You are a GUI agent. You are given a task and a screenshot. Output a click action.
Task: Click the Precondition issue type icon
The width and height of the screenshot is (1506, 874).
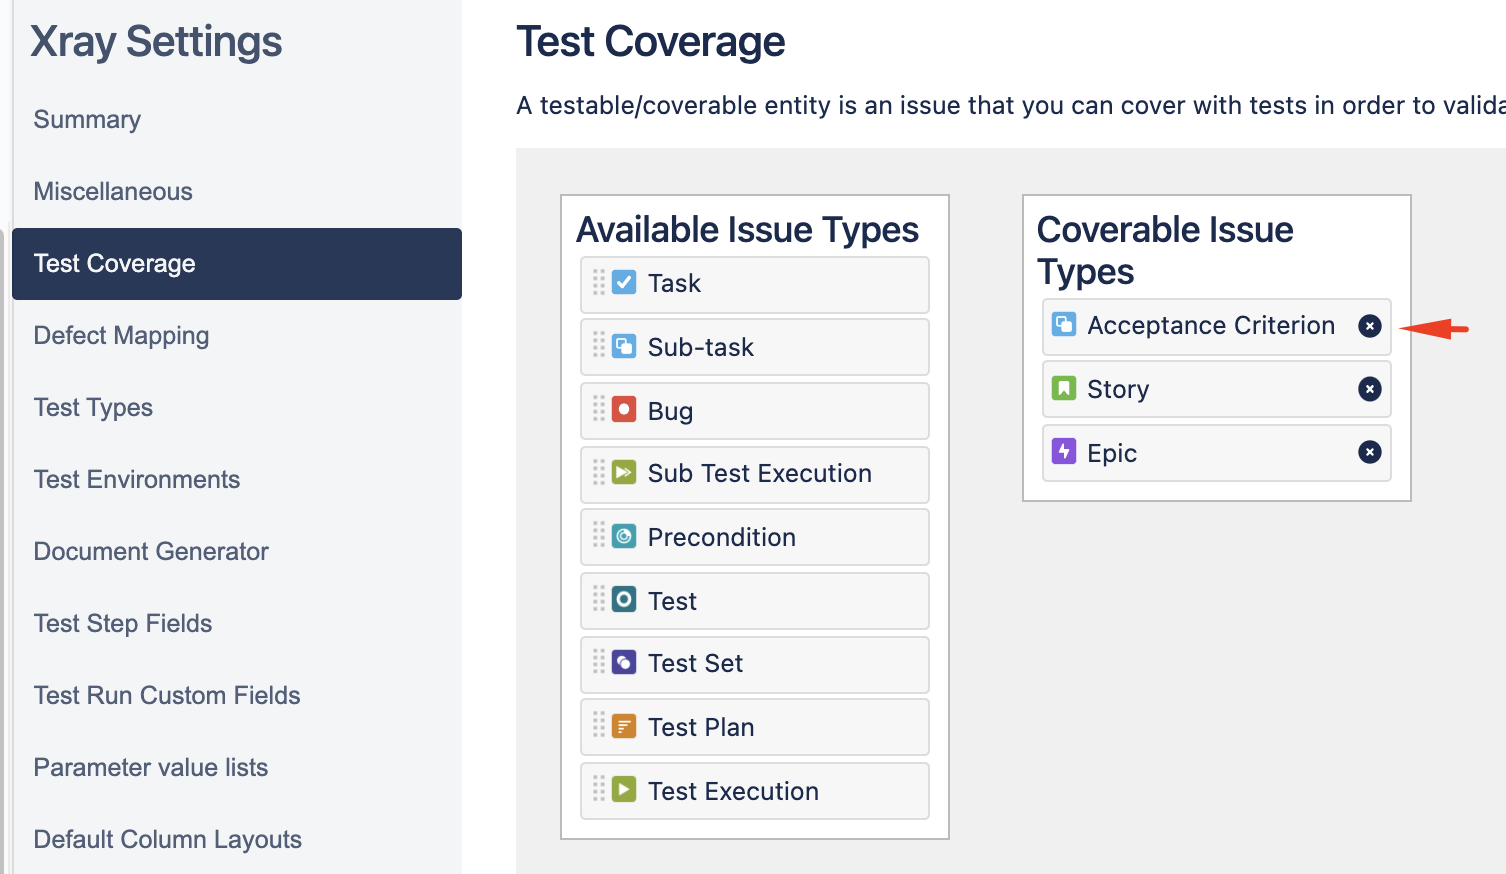(624, 536)
